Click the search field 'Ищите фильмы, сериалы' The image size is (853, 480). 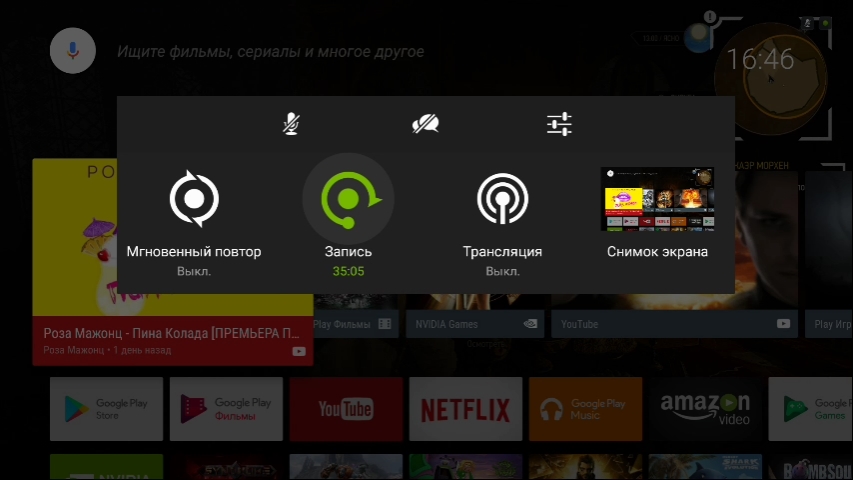coord(270,51)
